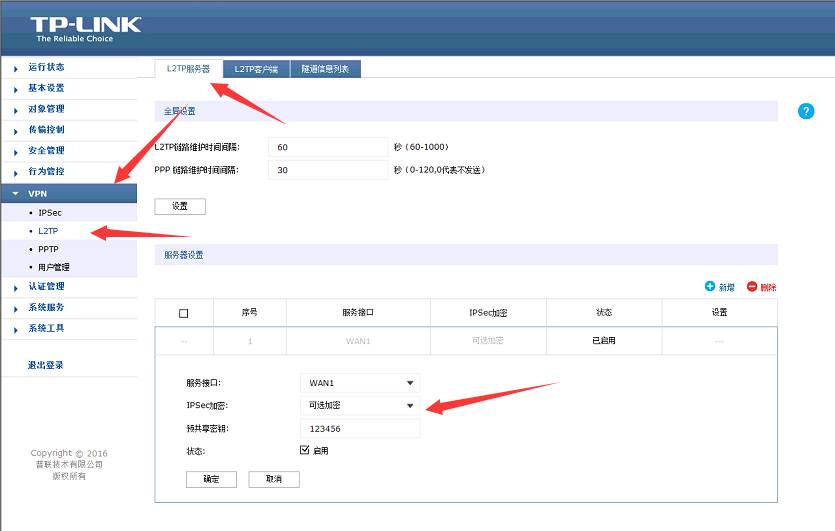
Task: Open the IPSec加密 dropdown
Action: (360, 406)
